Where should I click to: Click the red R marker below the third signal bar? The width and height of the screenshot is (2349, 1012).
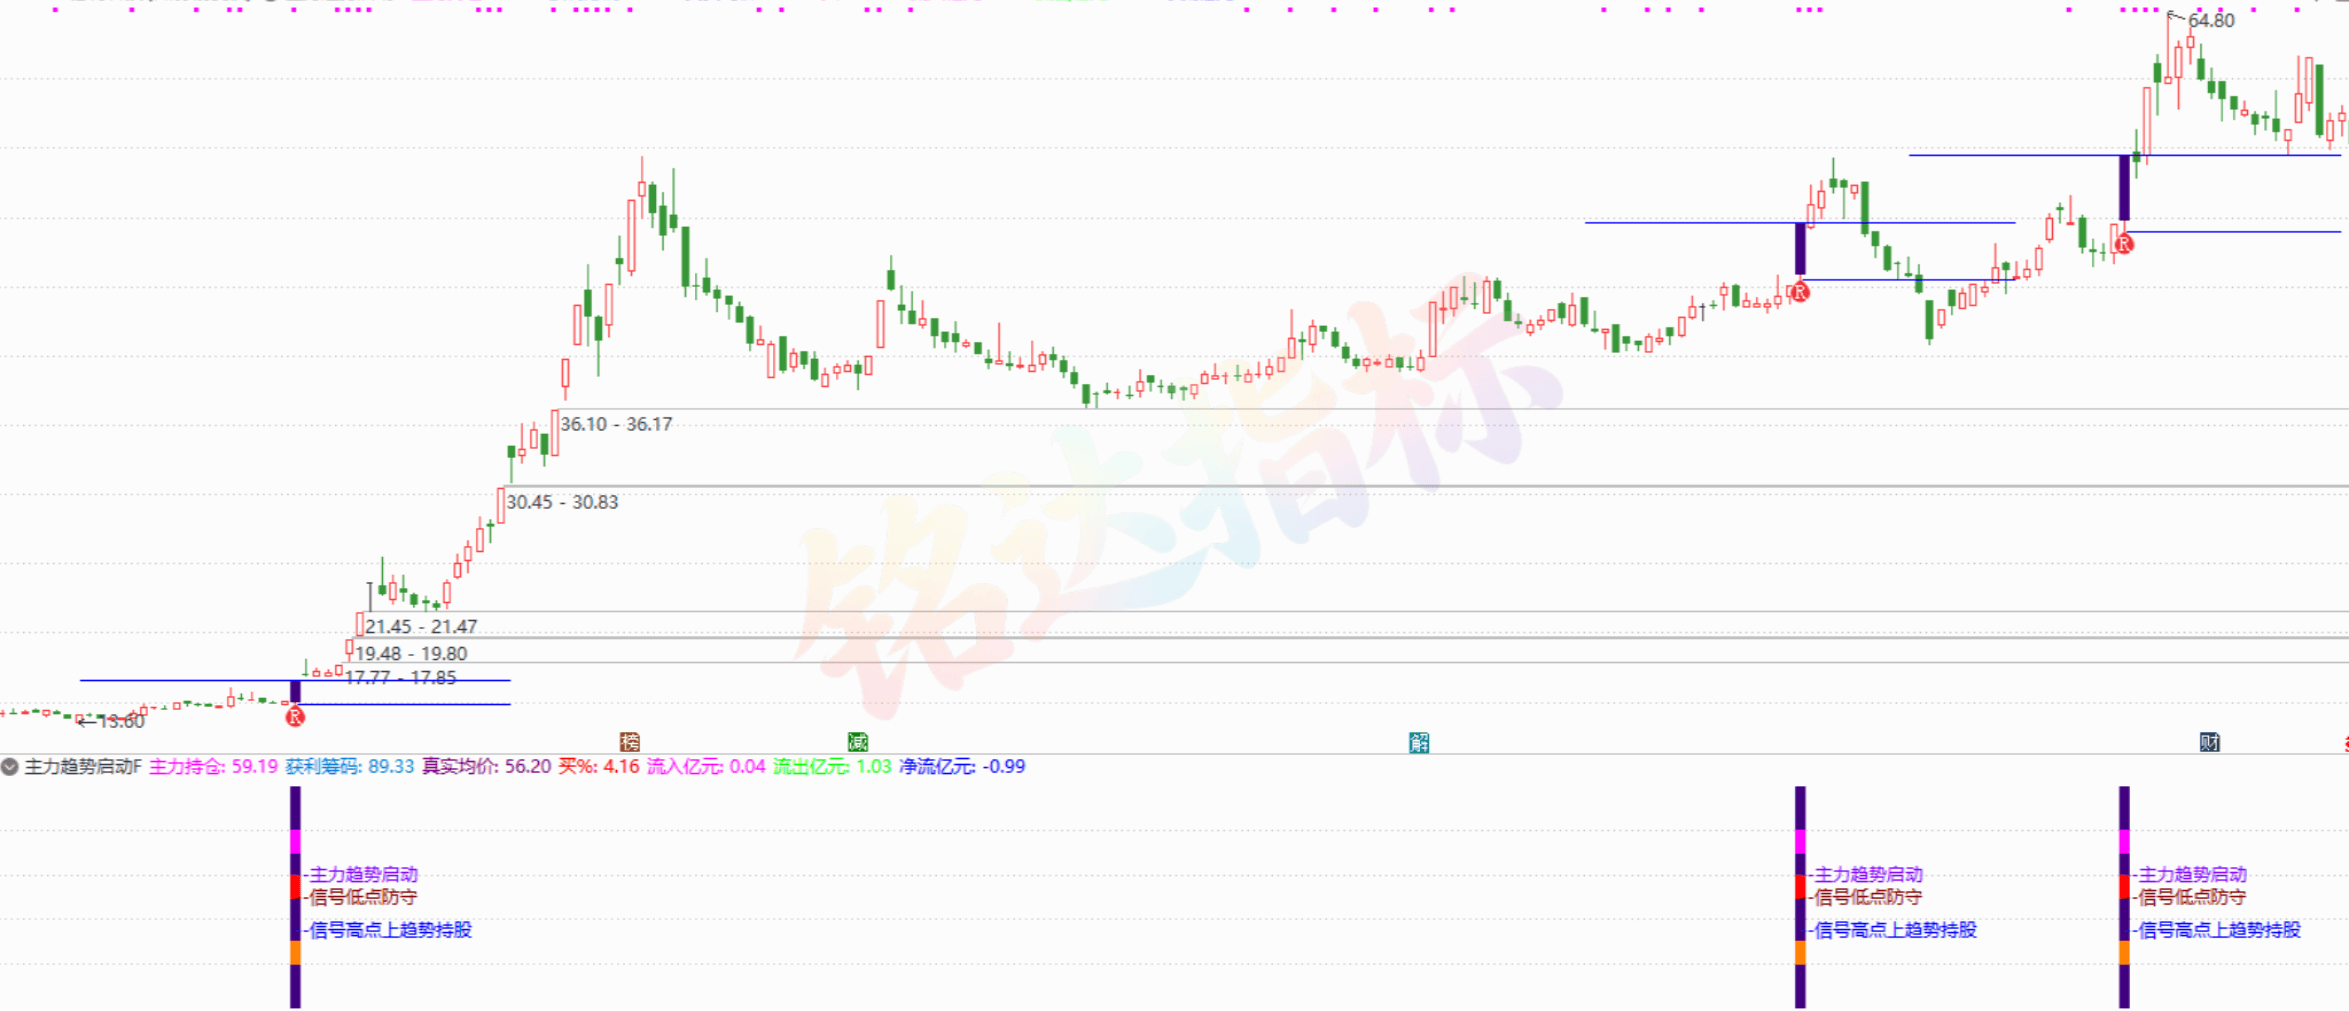[x=2125, y=244]
